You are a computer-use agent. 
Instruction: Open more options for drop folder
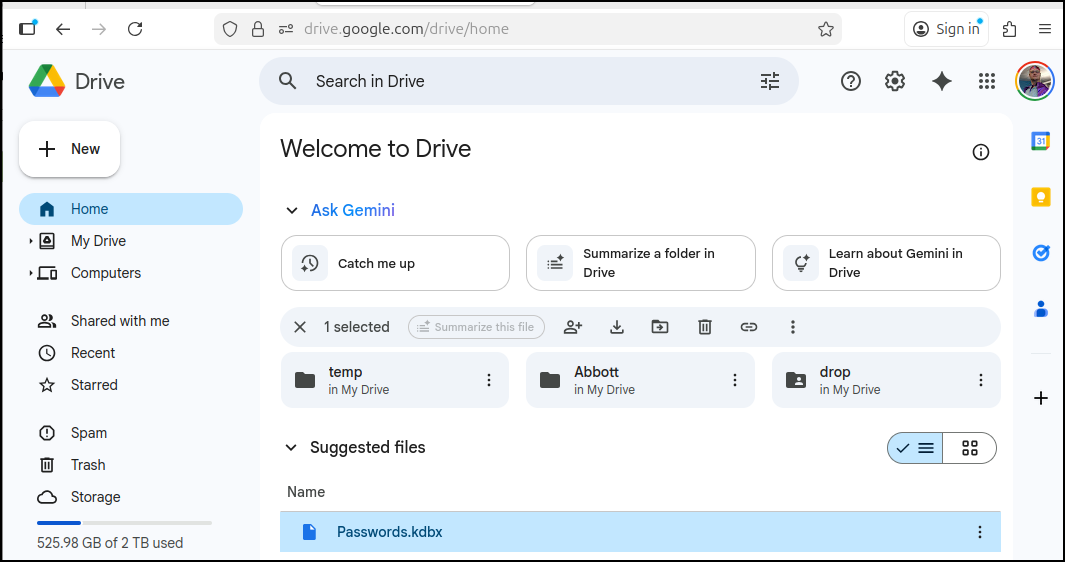click(980, 381)
